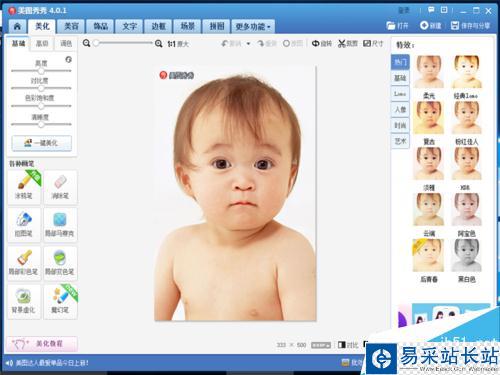Select the 消除笔 eraser pen tool
This screenshot has height=375, width=500.
point(60,187)
